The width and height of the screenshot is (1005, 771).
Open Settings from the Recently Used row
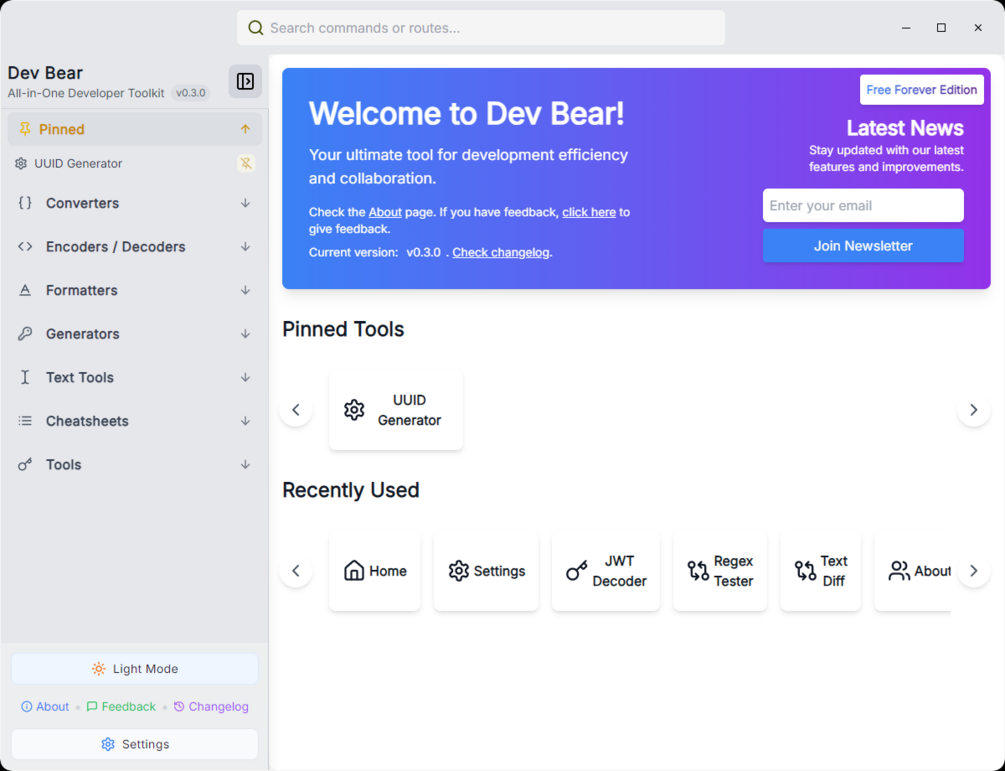click(x=486, y=570)
